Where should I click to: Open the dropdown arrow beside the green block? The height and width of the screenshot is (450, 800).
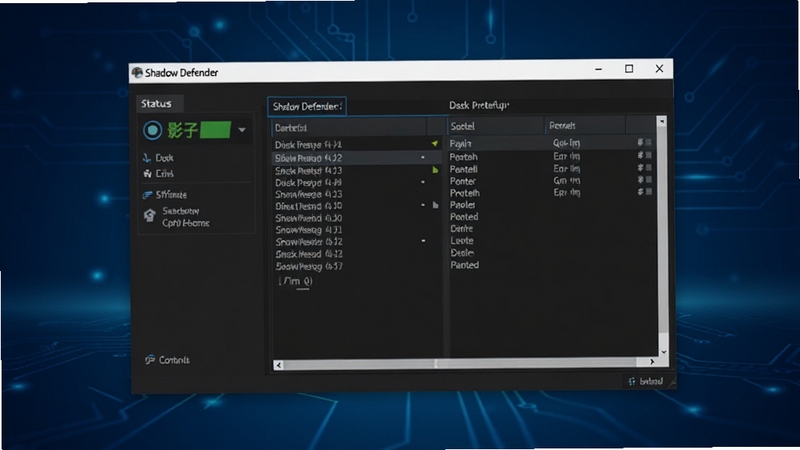coord(242,130)
